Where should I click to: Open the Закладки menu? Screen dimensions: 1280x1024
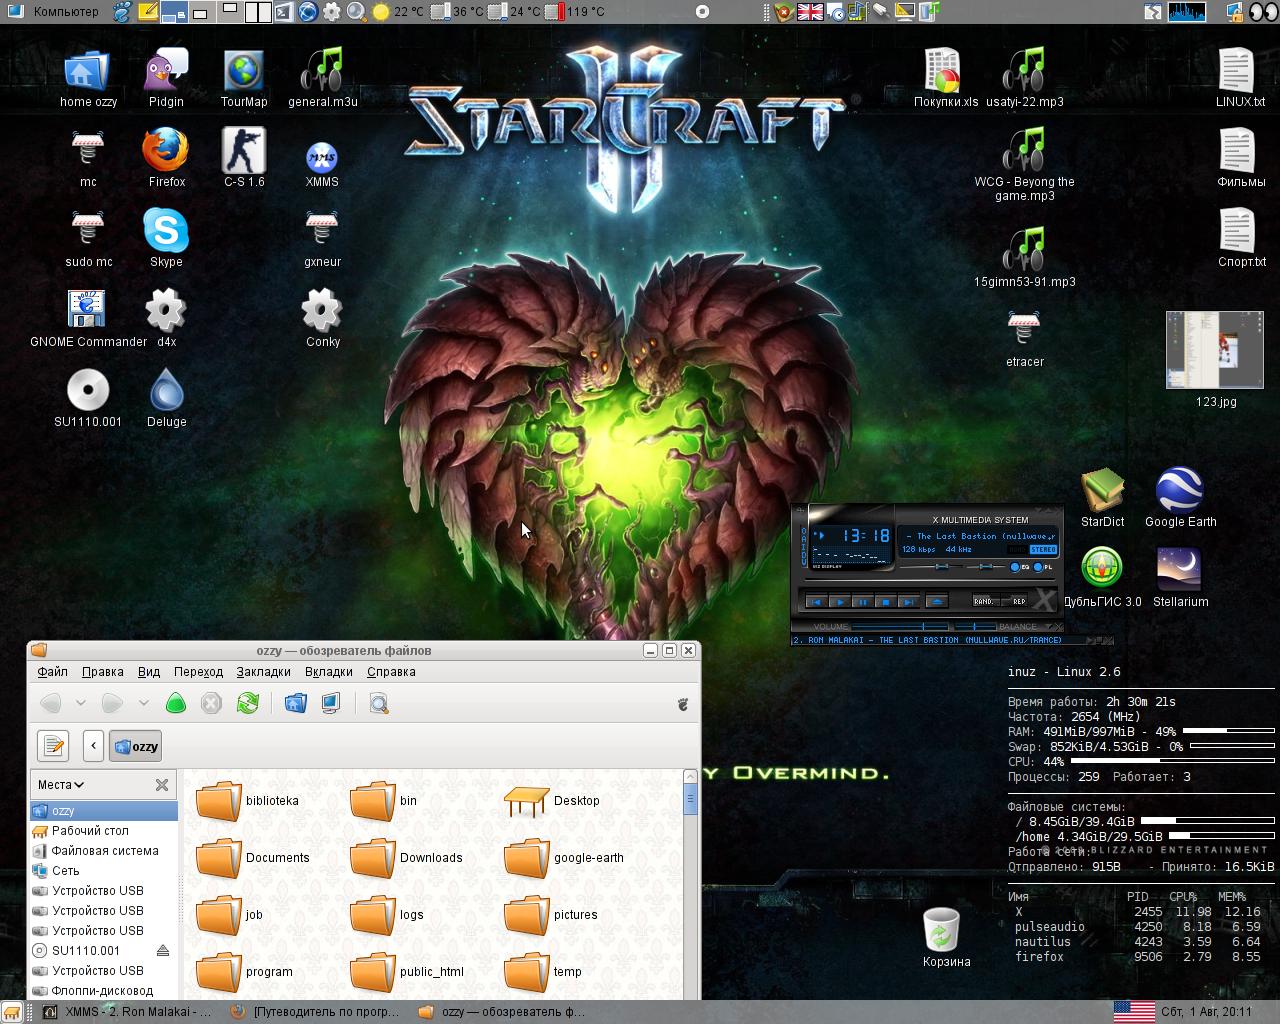point(264,672)
